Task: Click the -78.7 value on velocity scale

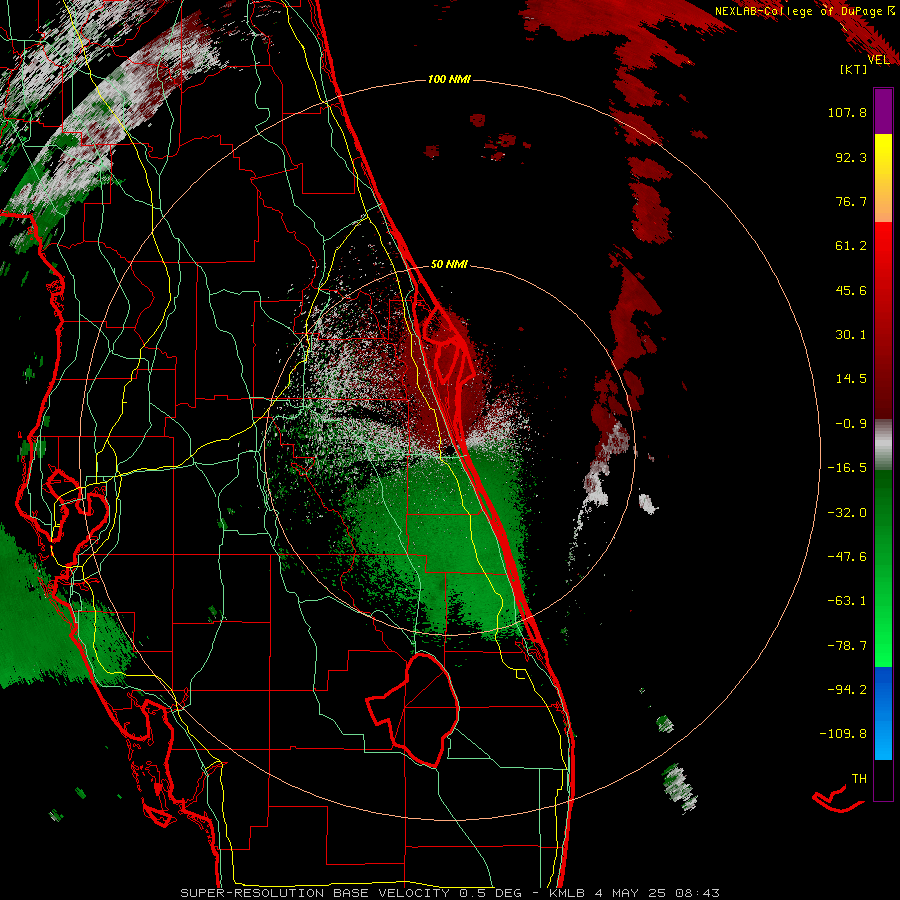Action: [x=847, y=646]
